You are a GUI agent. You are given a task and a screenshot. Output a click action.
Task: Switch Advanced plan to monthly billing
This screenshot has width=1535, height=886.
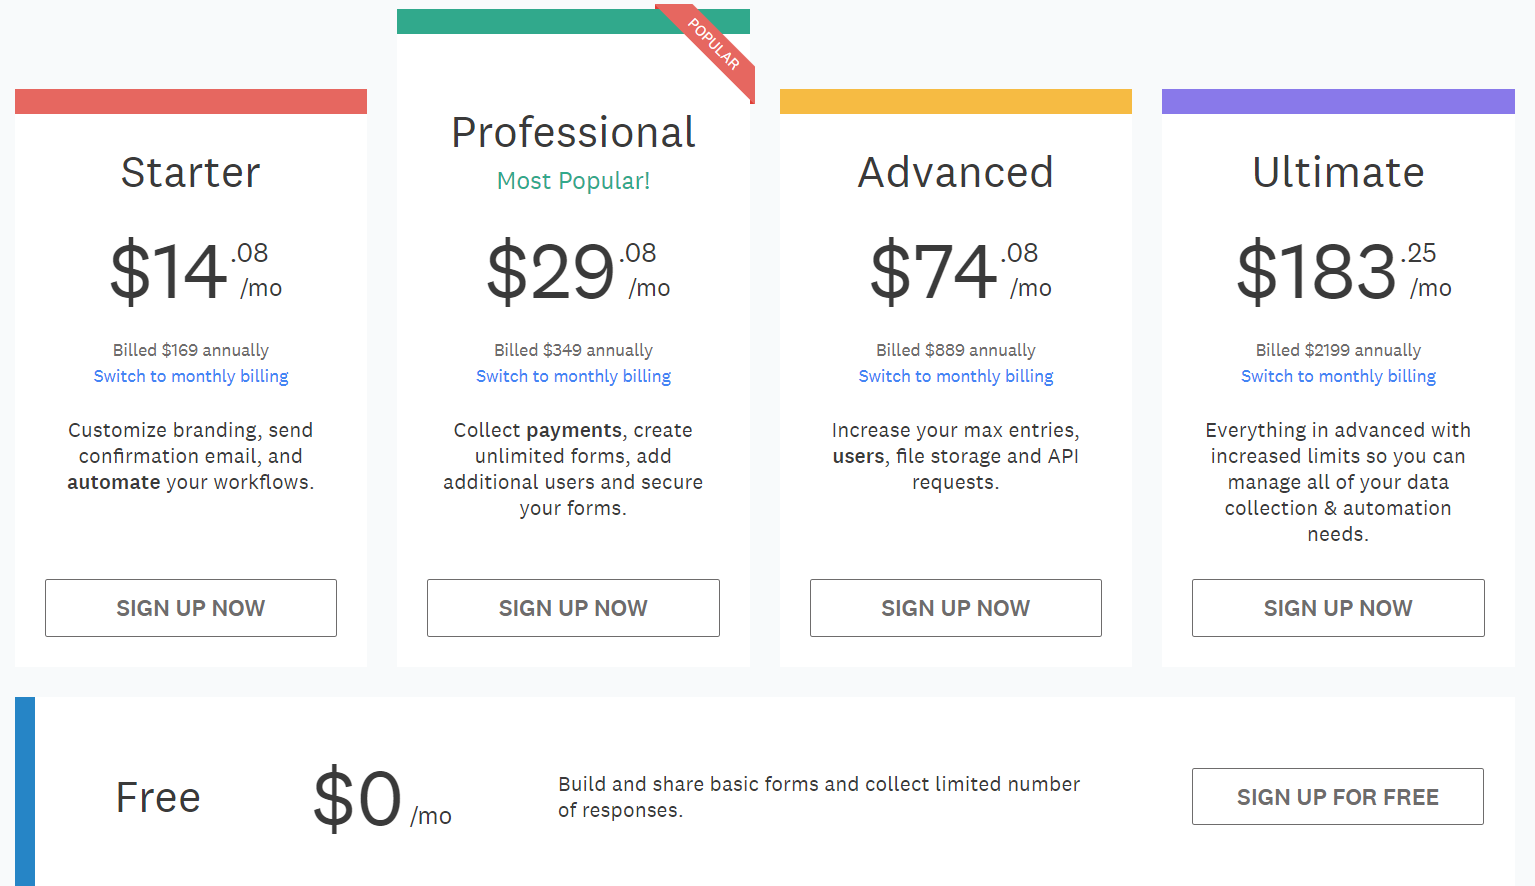(955, 376)
